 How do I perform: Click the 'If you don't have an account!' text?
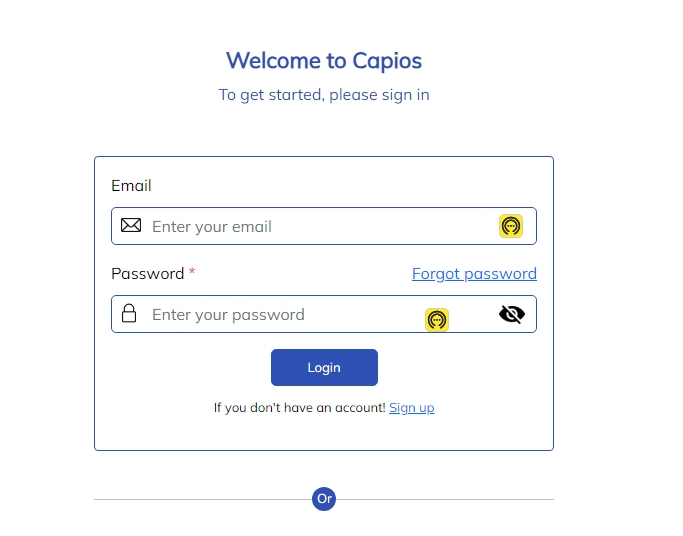click(300, 408)
